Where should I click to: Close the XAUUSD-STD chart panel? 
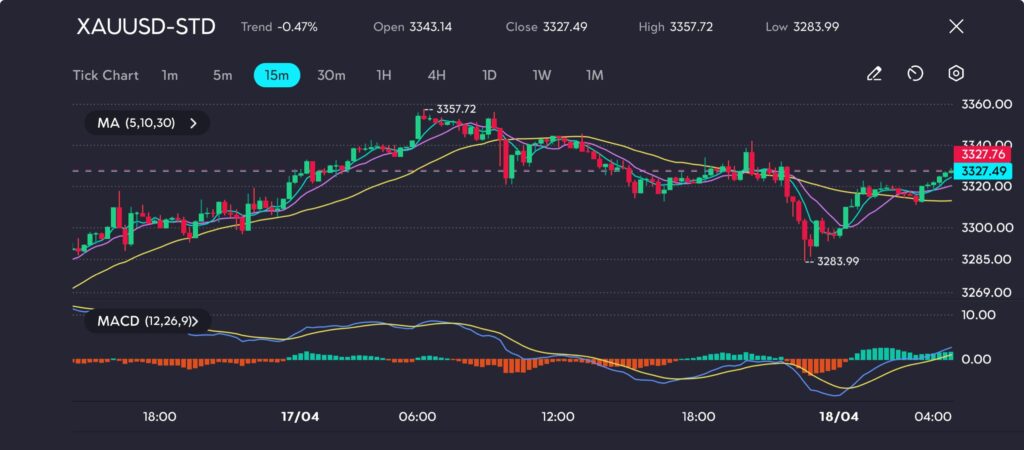pyautogui.click(x=956, y=27)
